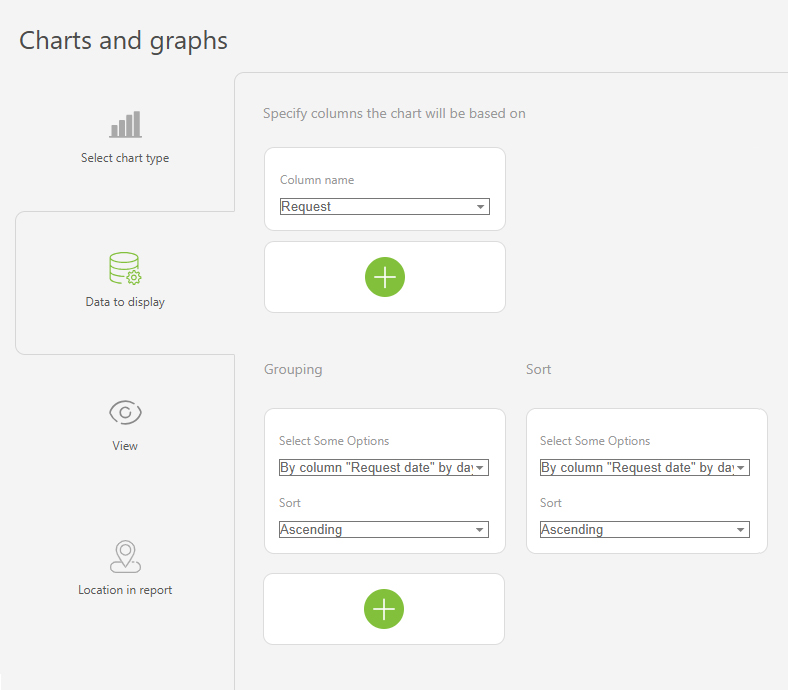Open the Column name Request dropdown

[384, 207]
